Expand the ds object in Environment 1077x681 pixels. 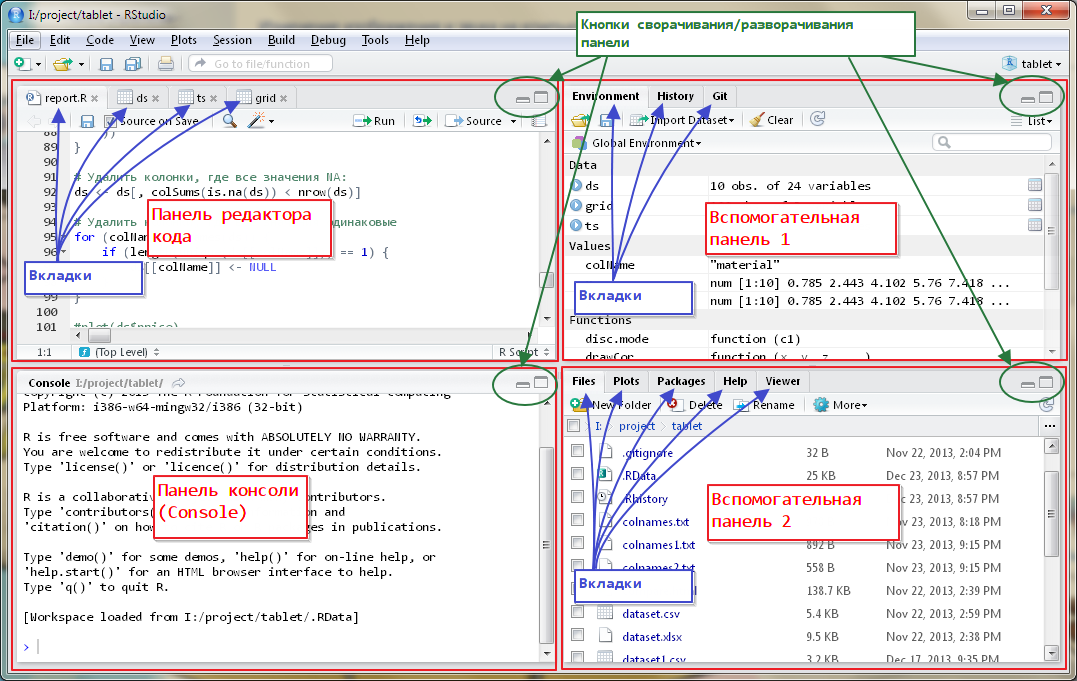(x=579, y=186)
